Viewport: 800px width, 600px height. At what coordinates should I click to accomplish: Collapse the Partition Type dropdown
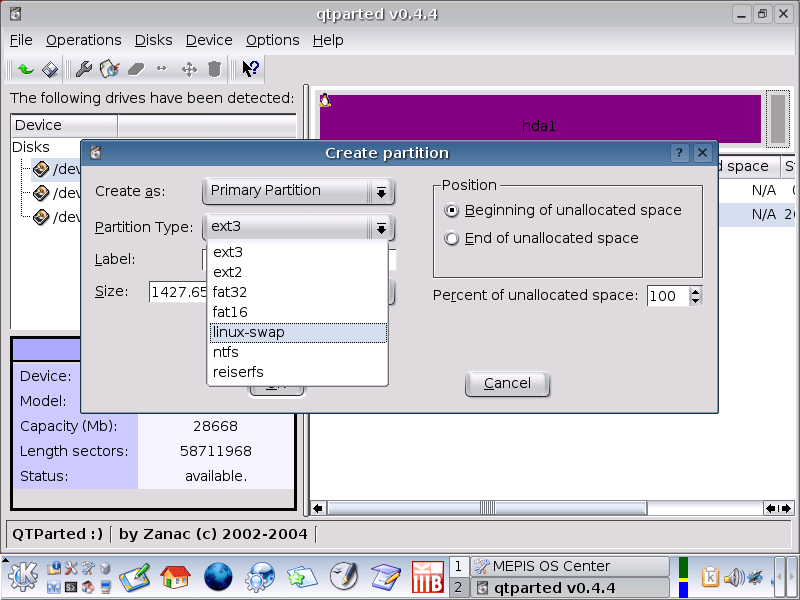click(380, 227)
